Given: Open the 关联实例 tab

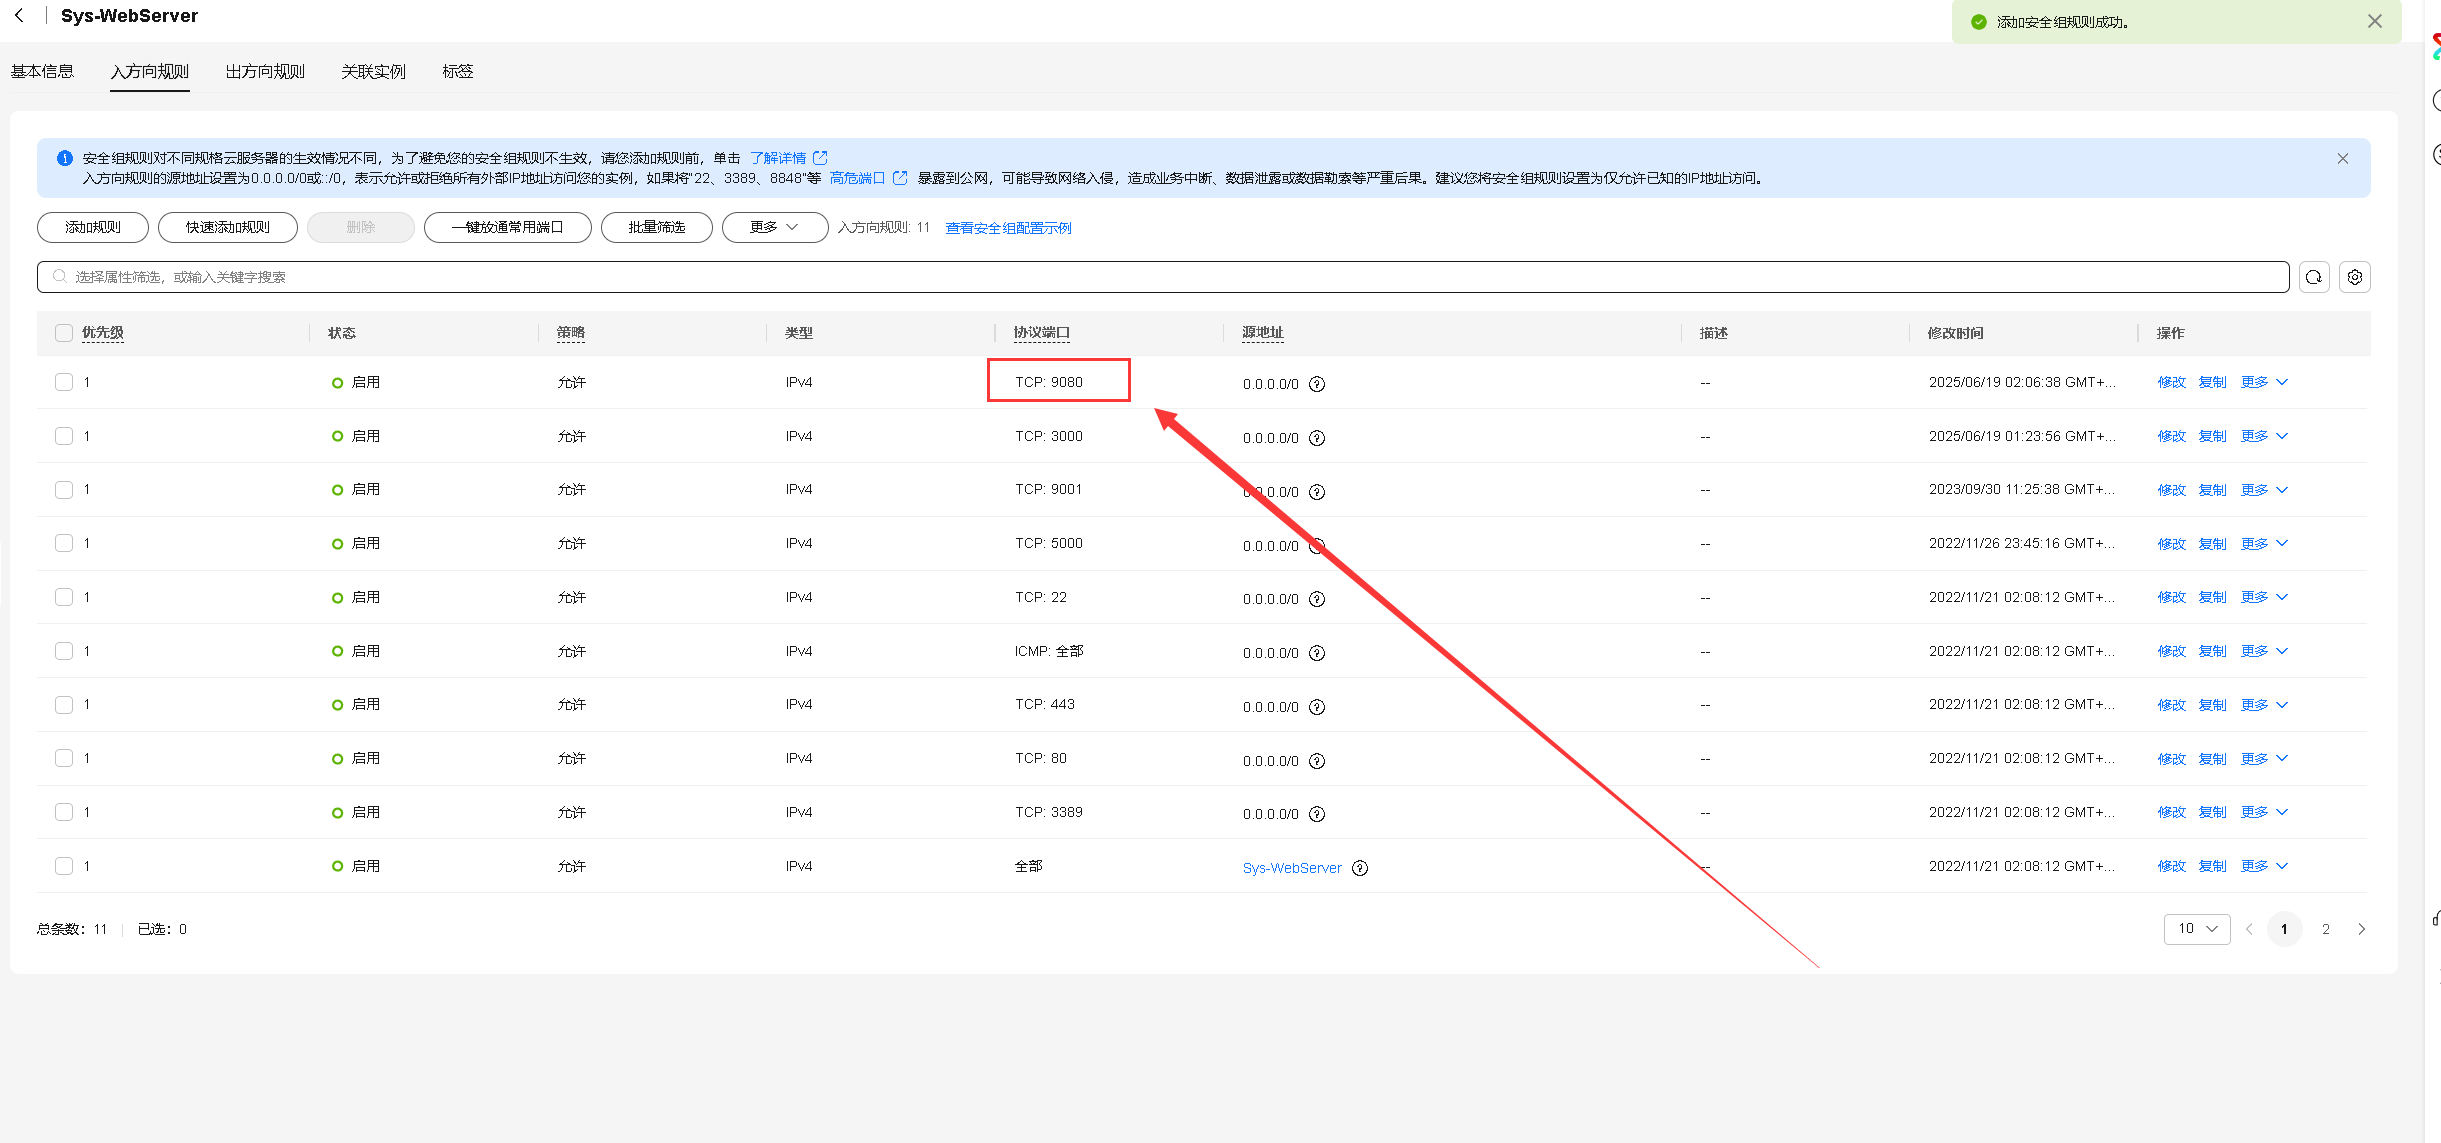Looking at the screenshot, I should click(x=373, y=72).
